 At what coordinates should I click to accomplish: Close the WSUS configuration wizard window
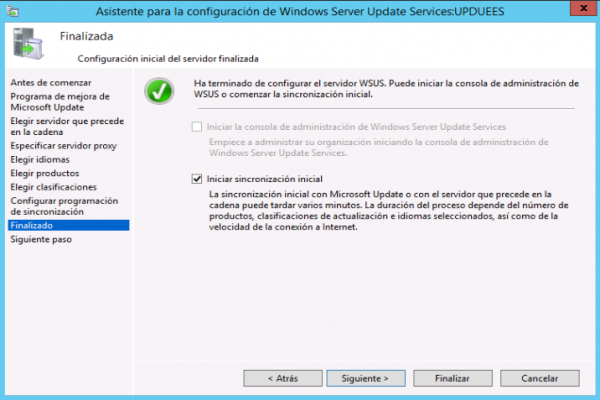click(583, 8)
